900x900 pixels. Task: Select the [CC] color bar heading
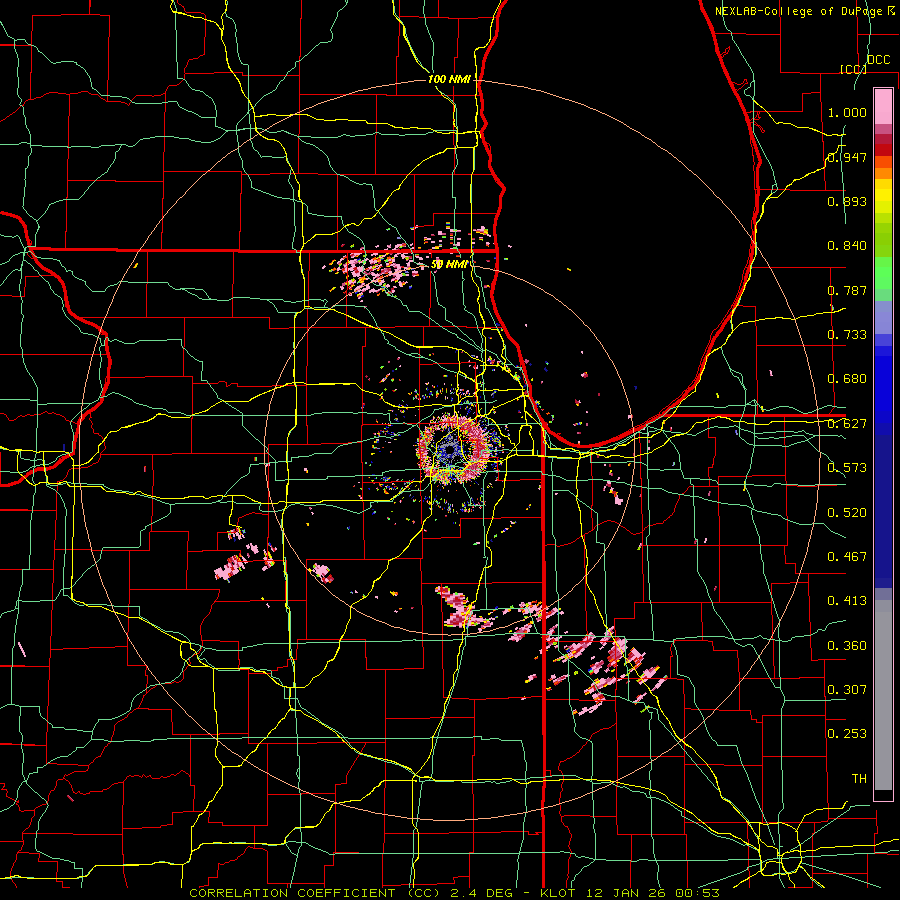tap(853, 69)
